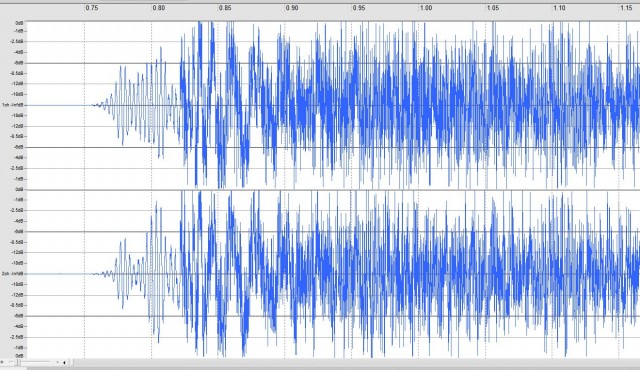Click the 0.95 mark on the time ruler
The height and width of the screenshot is (370, 640).
pyautogui.click(x=359, y=8)
